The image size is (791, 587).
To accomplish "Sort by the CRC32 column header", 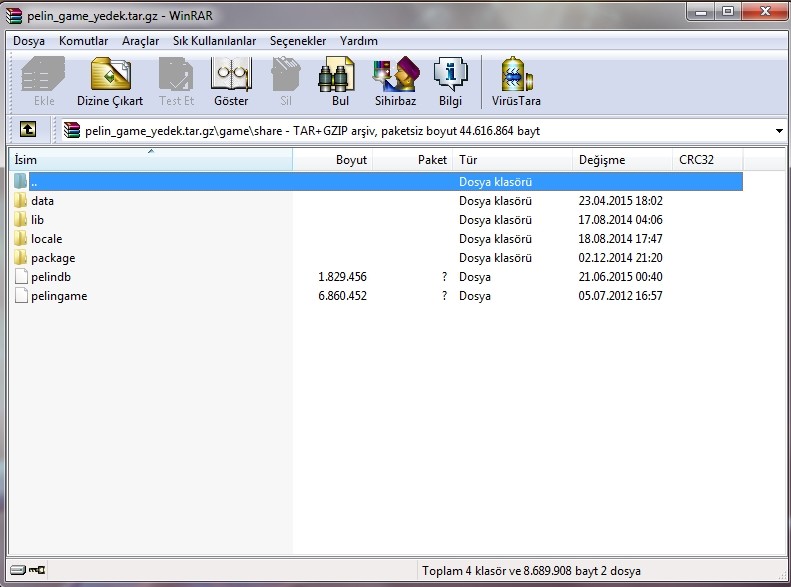I will 708,160.
